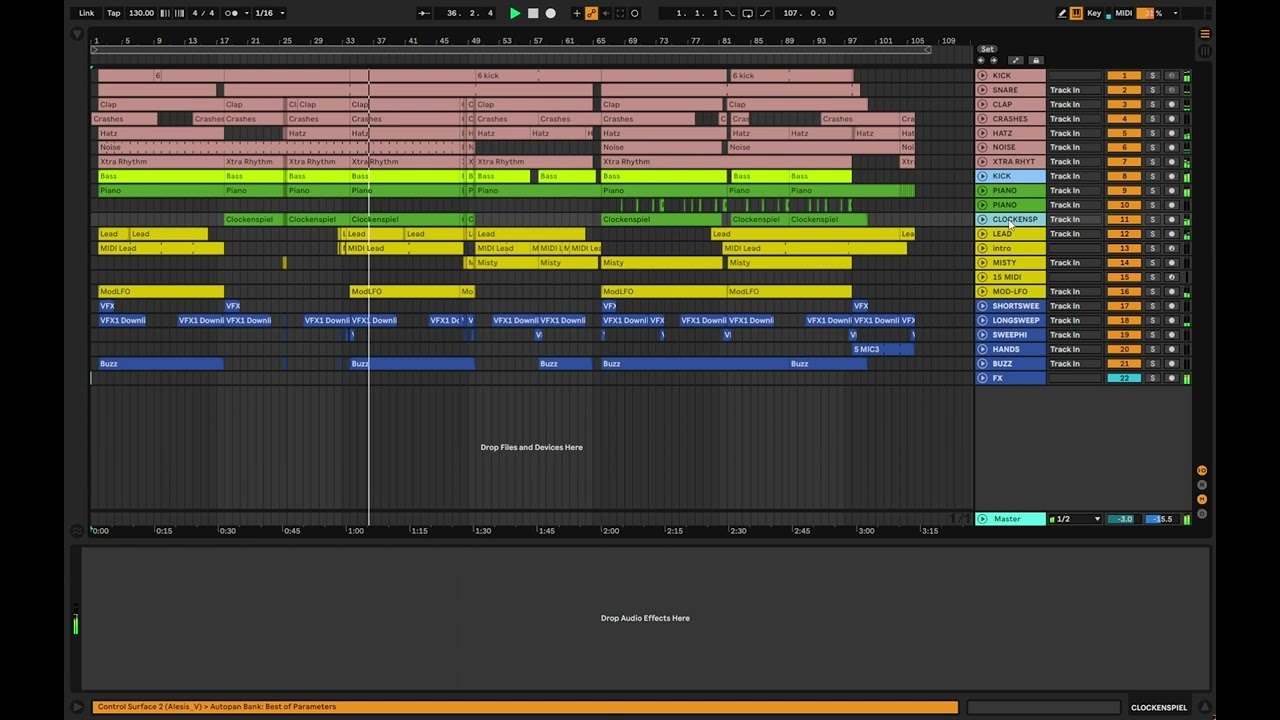Open the Master output 1/2 dropdown
The width and height of the screenshot is (1280, 720).
coord(1075,519)
